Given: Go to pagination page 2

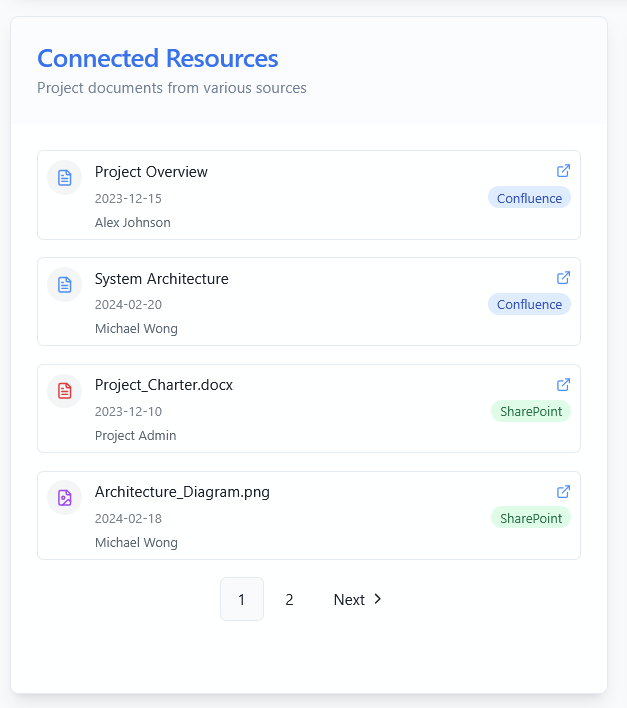Looking at the screenshot, I should tap(289, 599).
